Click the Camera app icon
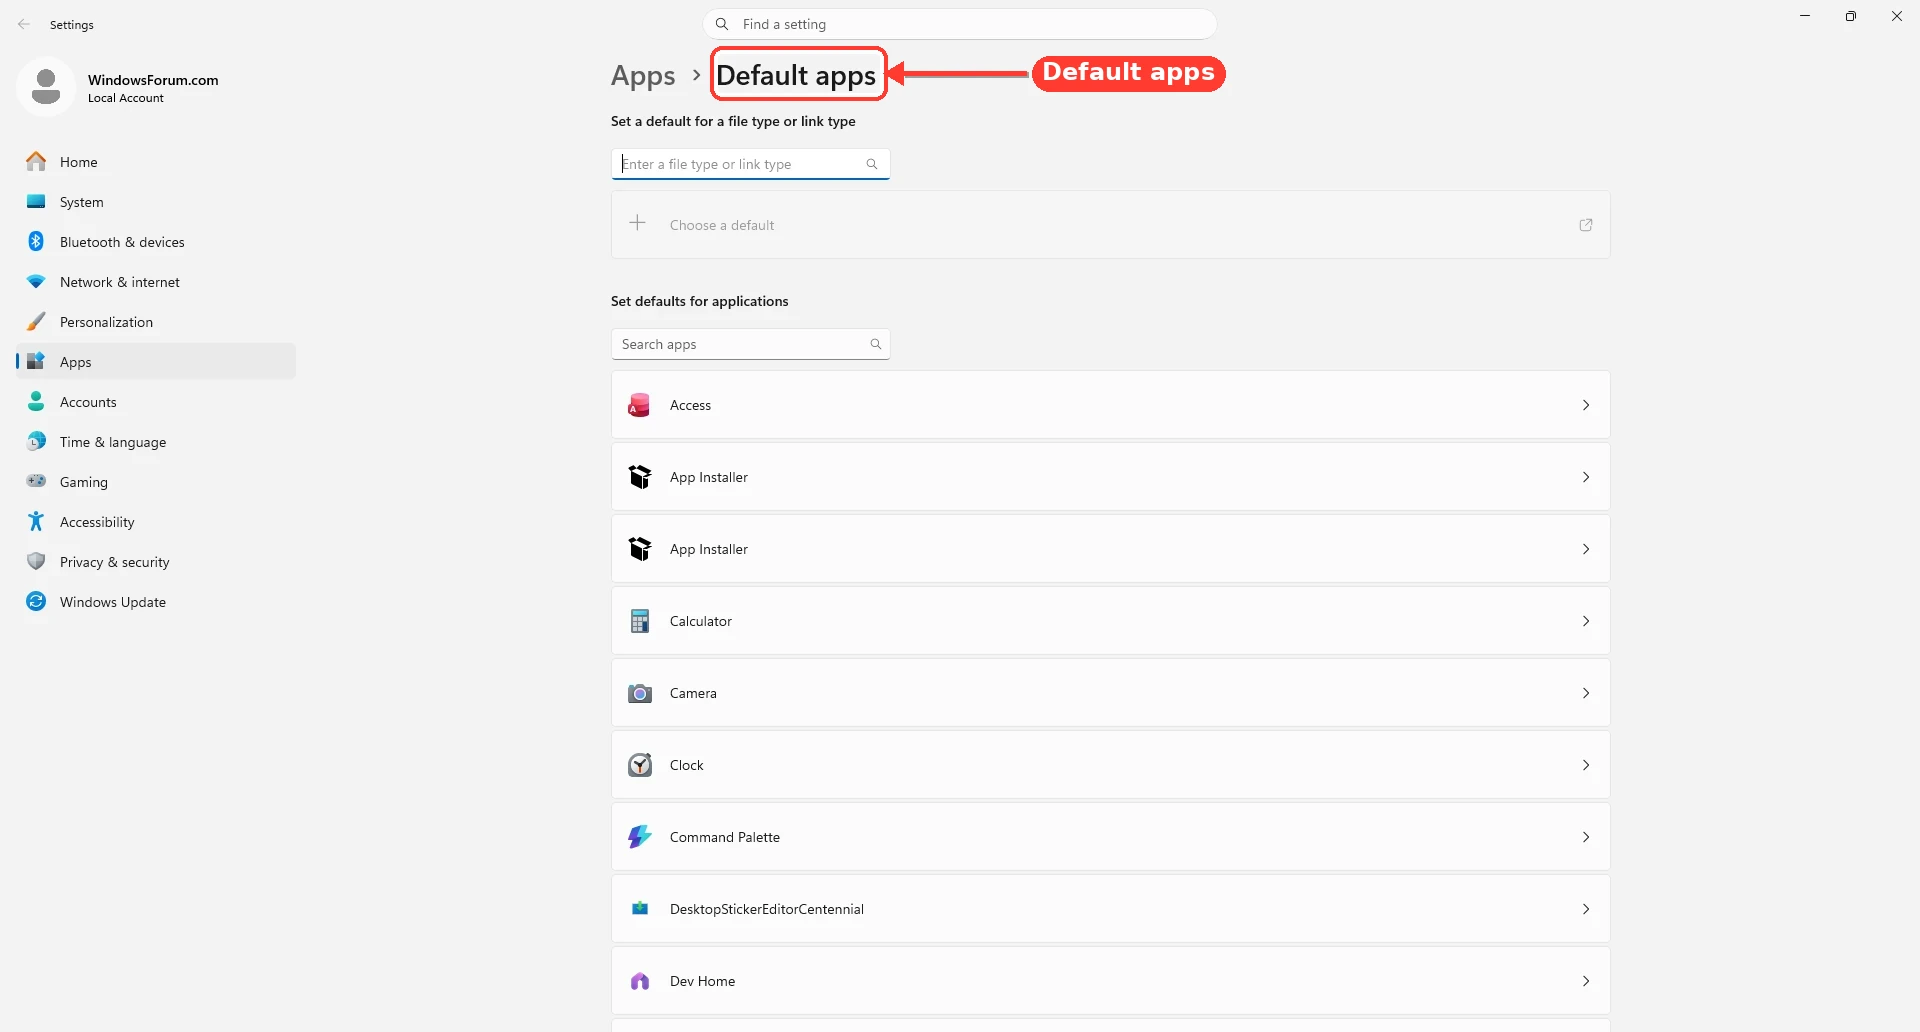 point(640,693)
